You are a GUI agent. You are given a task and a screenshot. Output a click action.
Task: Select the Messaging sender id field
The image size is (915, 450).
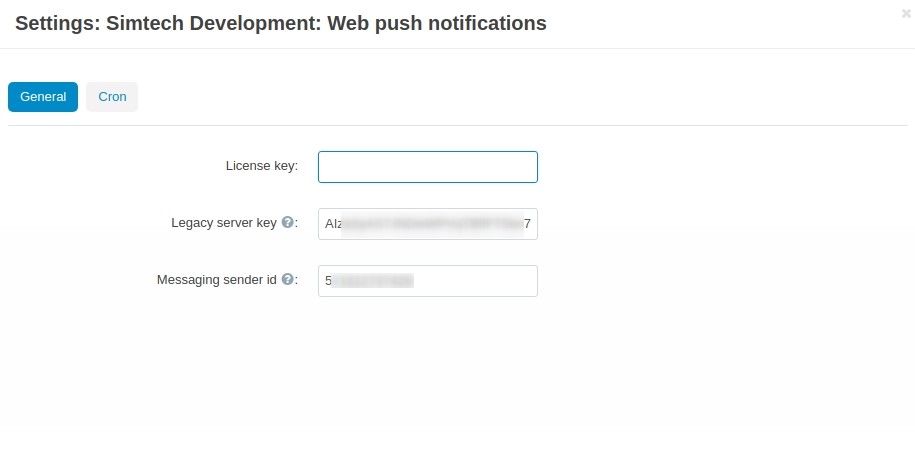(428, 281)
